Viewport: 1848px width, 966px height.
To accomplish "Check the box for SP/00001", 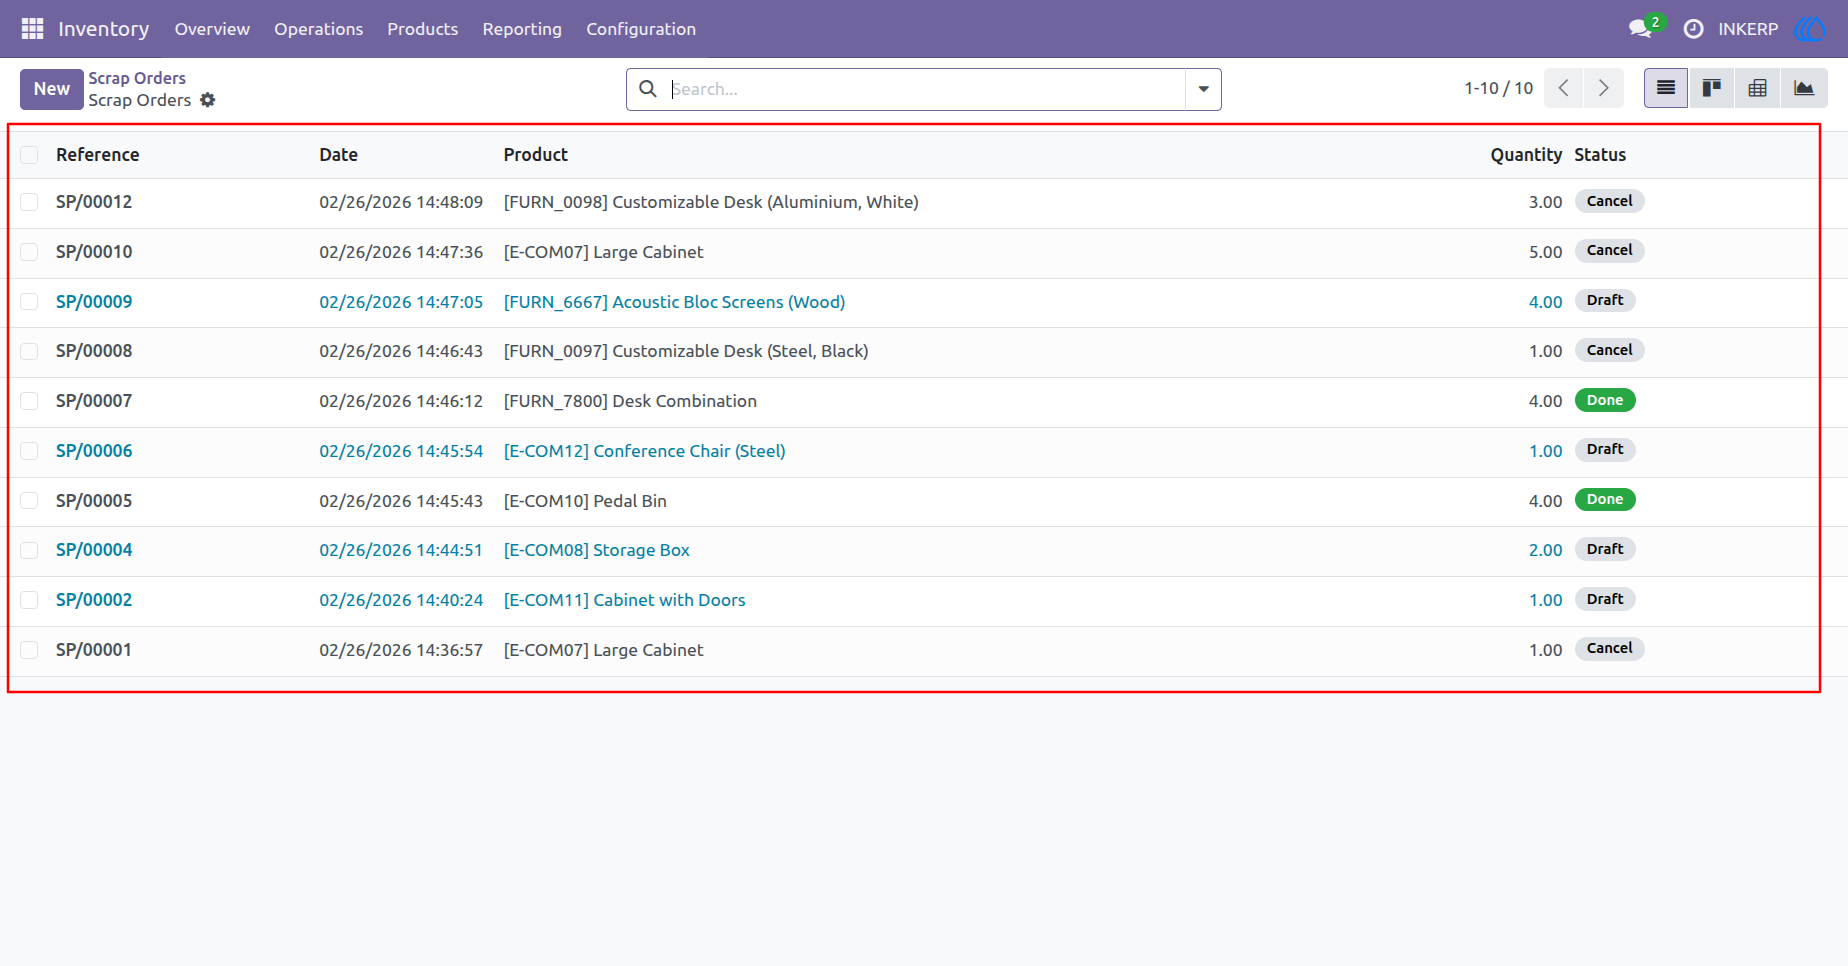I will 29,650.
